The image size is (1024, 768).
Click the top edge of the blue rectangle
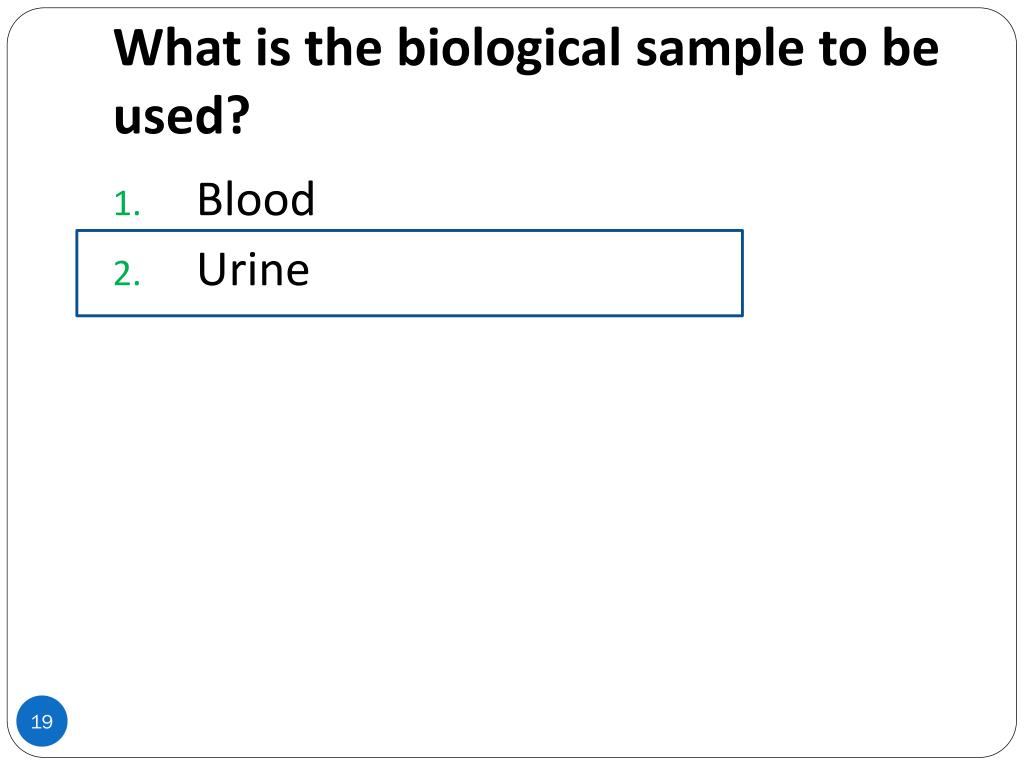click(409, 231)
